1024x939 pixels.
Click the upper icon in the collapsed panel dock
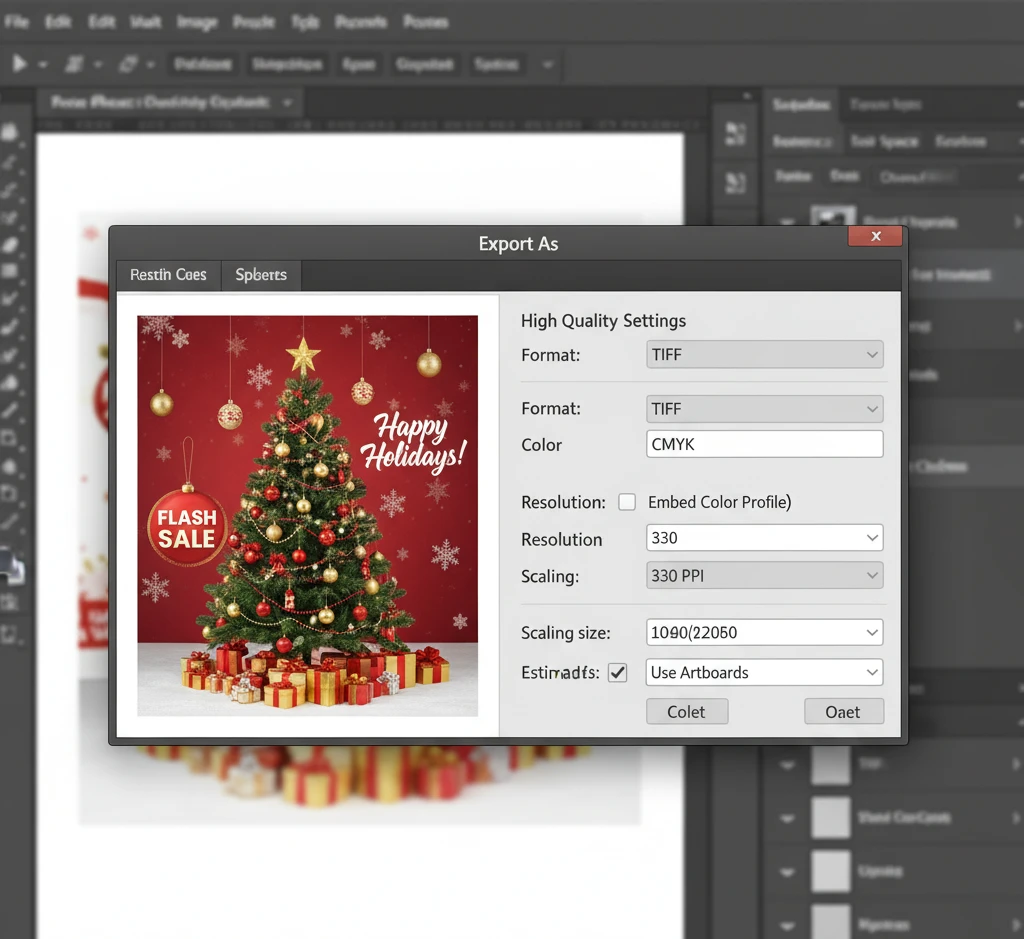736,134
